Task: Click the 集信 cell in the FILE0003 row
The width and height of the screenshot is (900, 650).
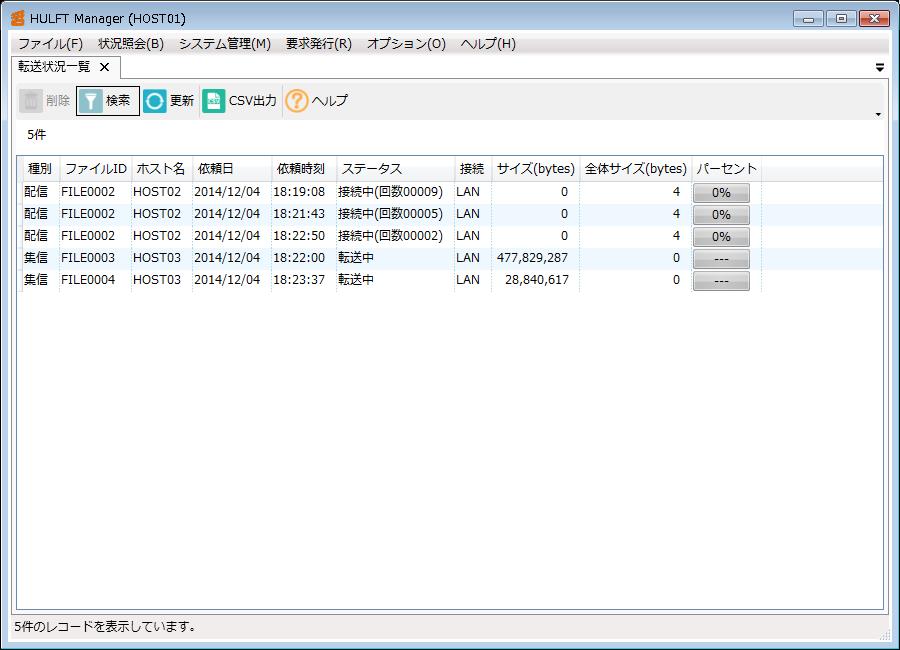Action: click(36, 258)
